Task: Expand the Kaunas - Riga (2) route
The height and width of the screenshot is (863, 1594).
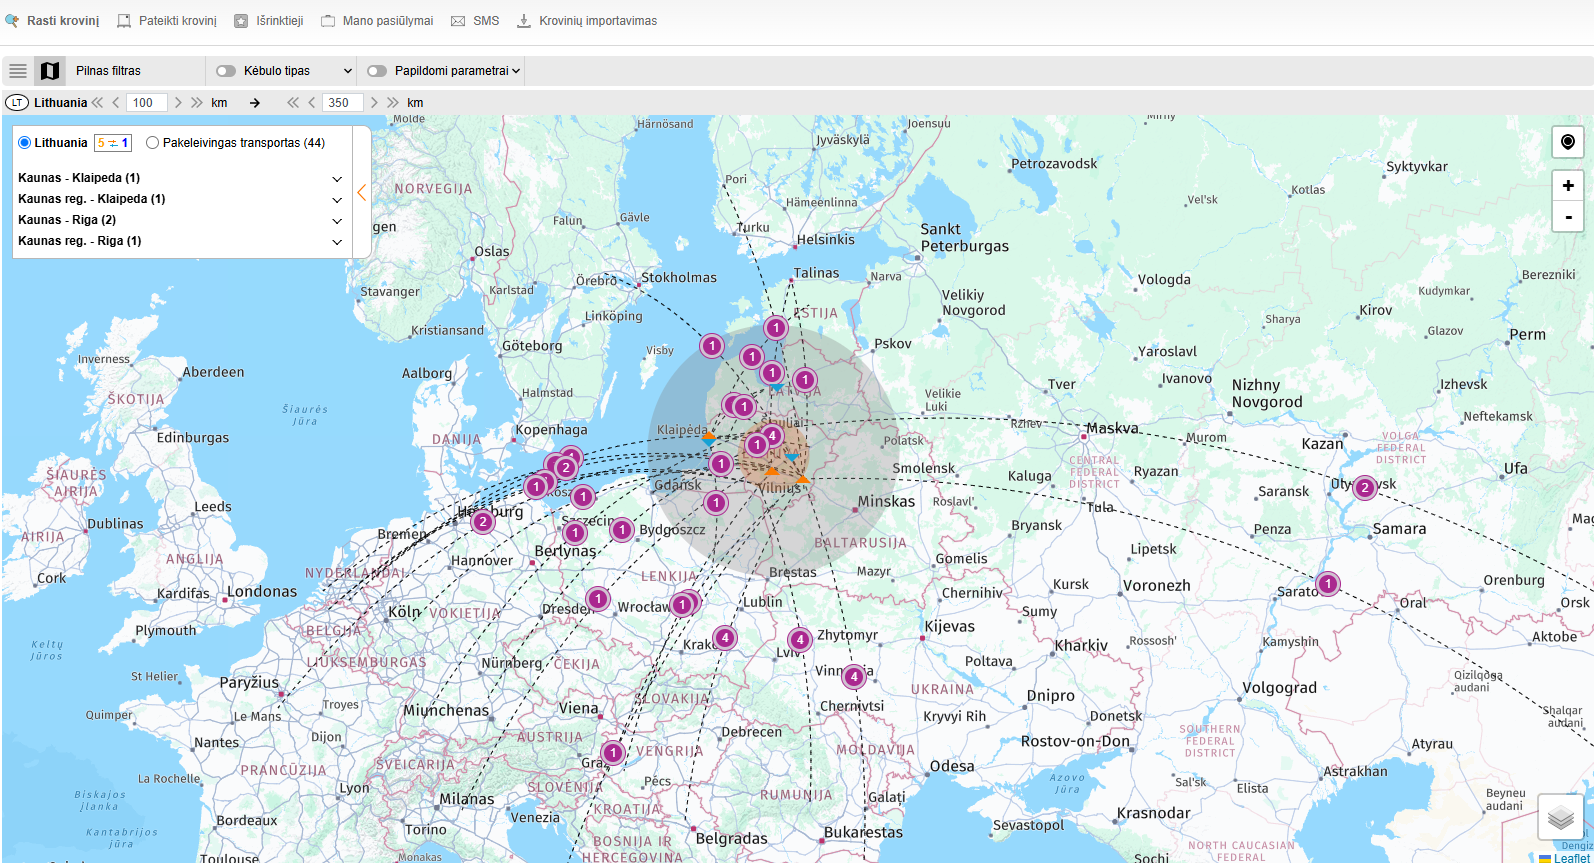Action: point(337,221)
